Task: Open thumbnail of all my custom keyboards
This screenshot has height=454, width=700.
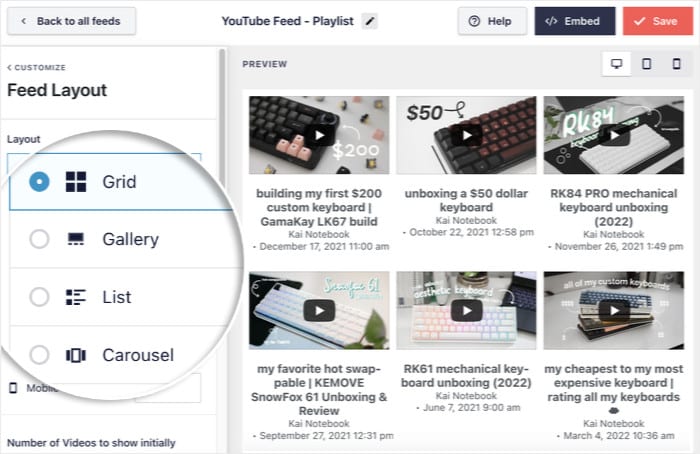Action: pos(614,310)
